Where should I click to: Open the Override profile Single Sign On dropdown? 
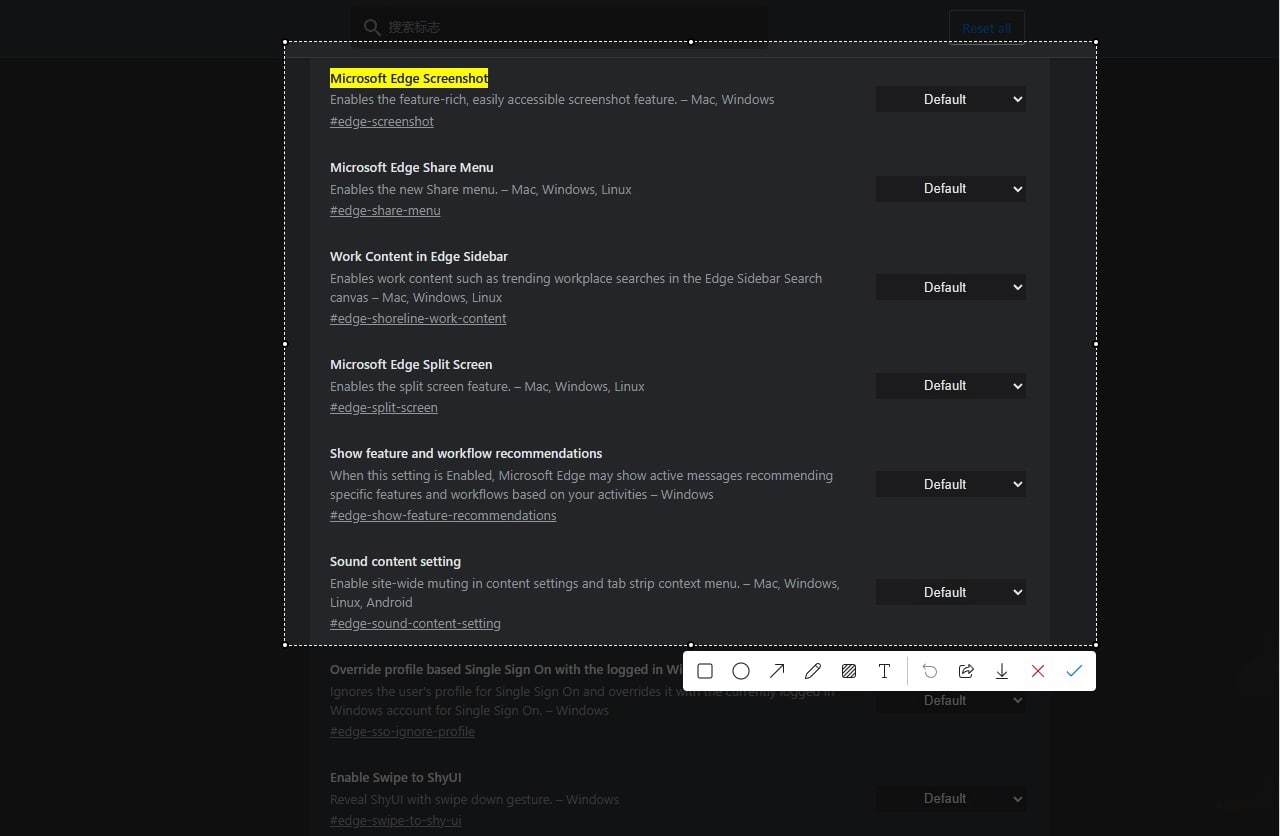[951, 700]
